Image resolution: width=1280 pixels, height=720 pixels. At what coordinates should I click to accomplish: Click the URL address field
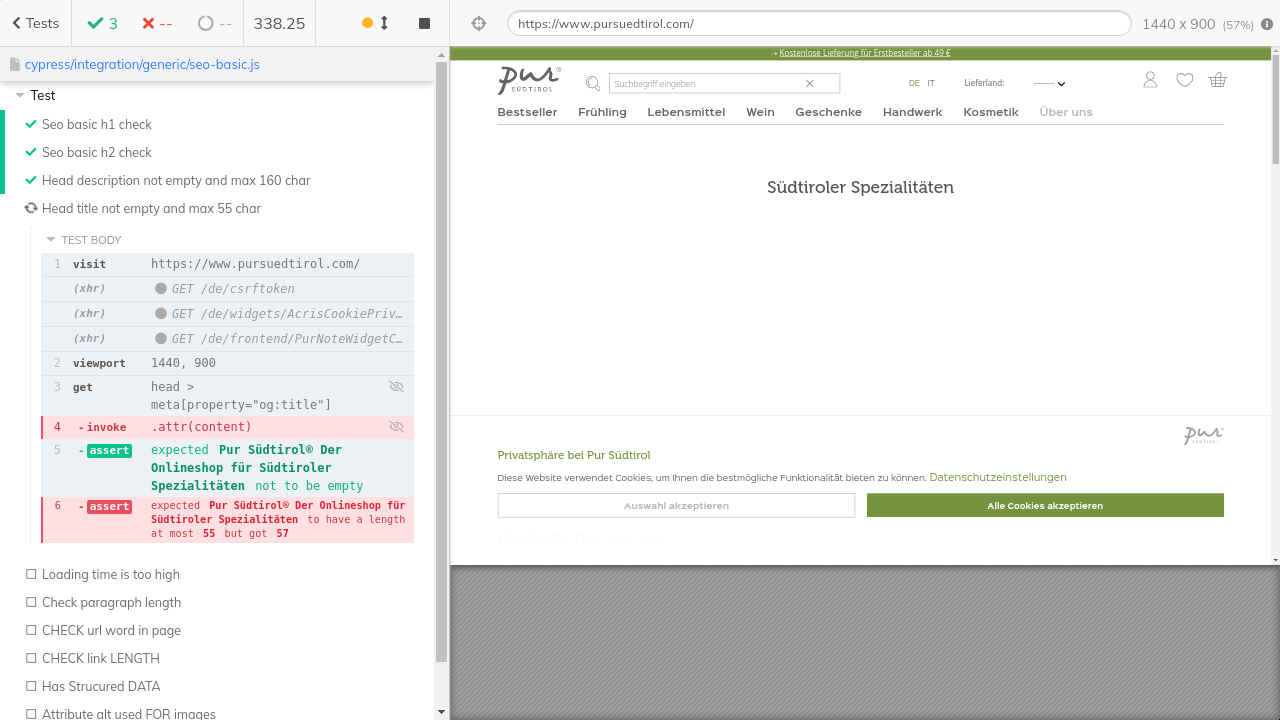818,23
